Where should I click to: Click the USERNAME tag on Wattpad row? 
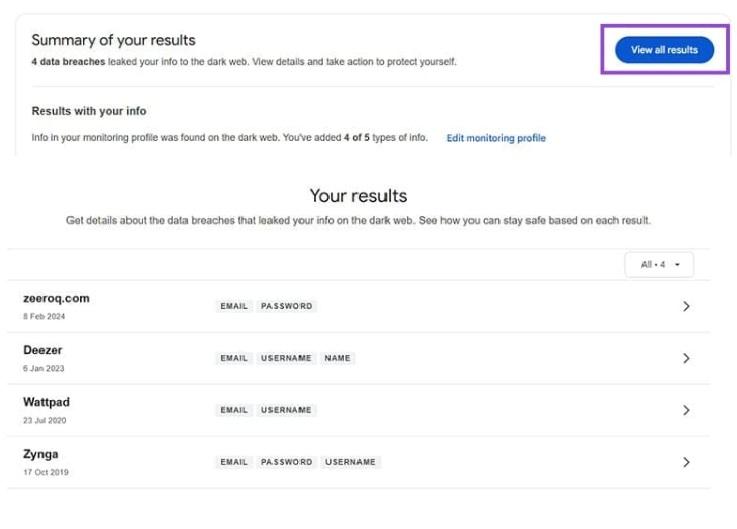[286, 410]
